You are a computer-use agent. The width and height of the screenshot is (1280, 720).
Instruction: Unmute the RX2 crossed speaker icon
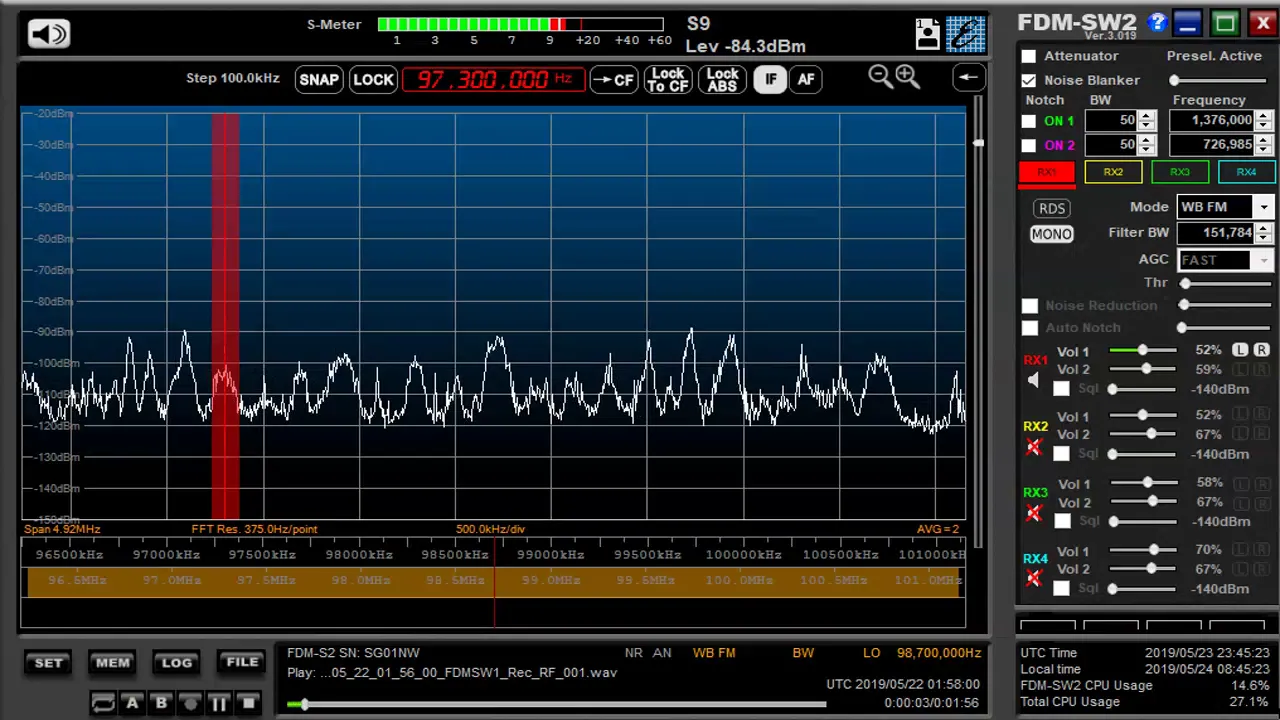point(1034,446)
